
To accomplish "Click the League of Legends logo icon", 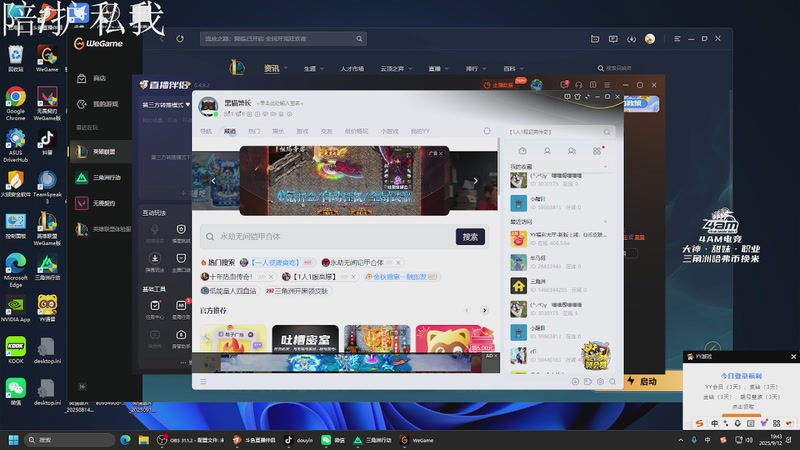I will (x=237, y=67).
